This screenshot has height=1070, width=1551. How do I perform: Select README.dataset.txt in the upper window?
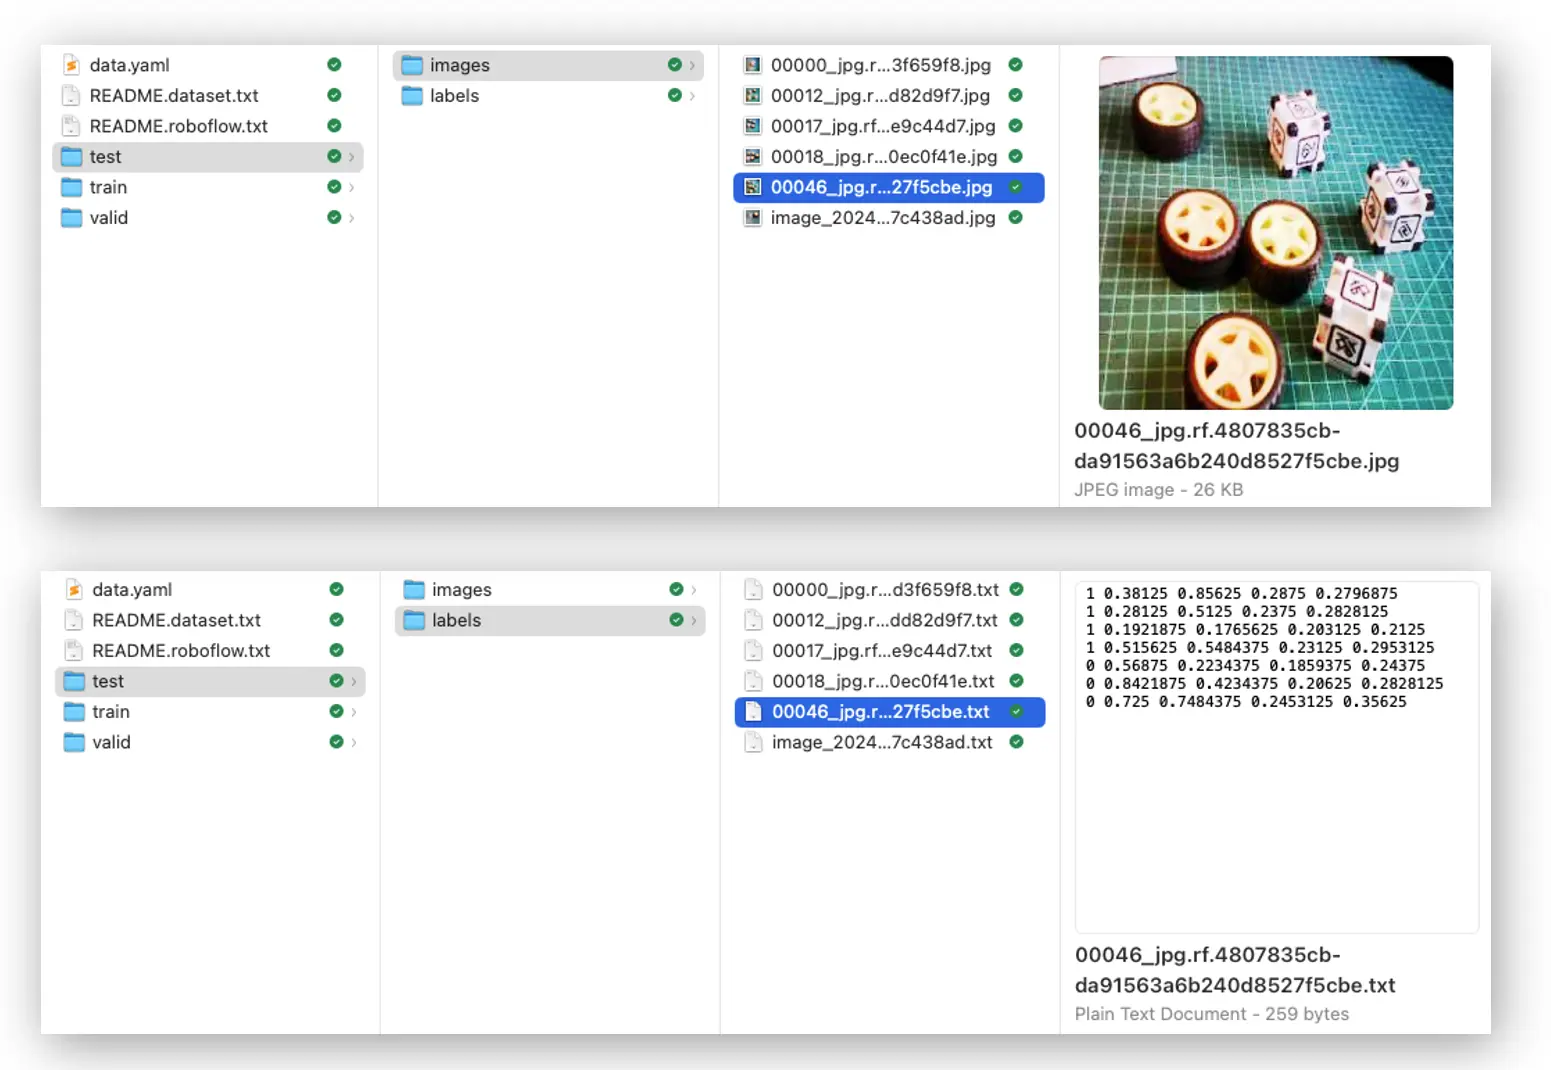point(174,96)
